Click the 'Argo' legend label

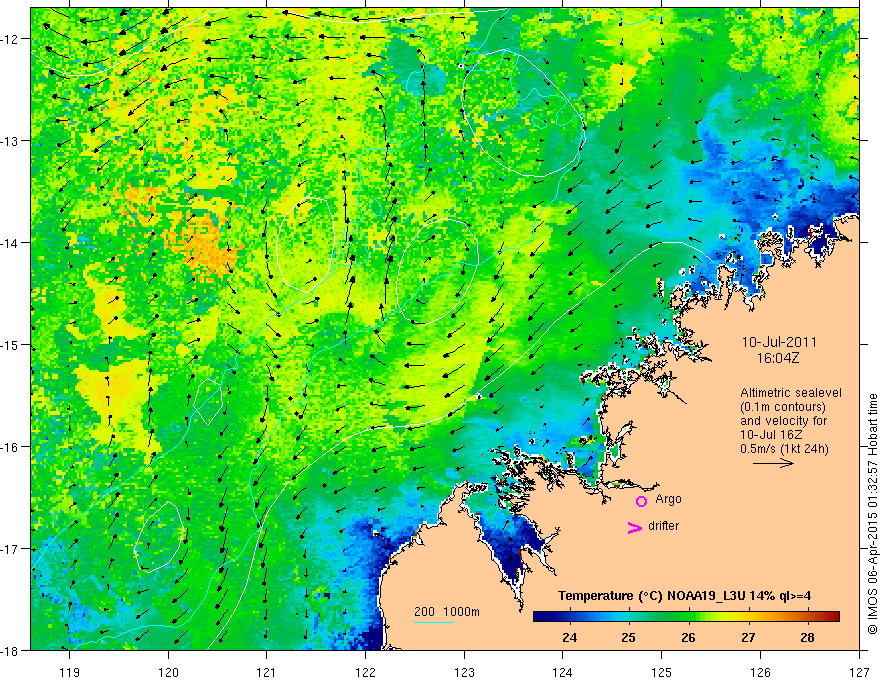[668, 499]
